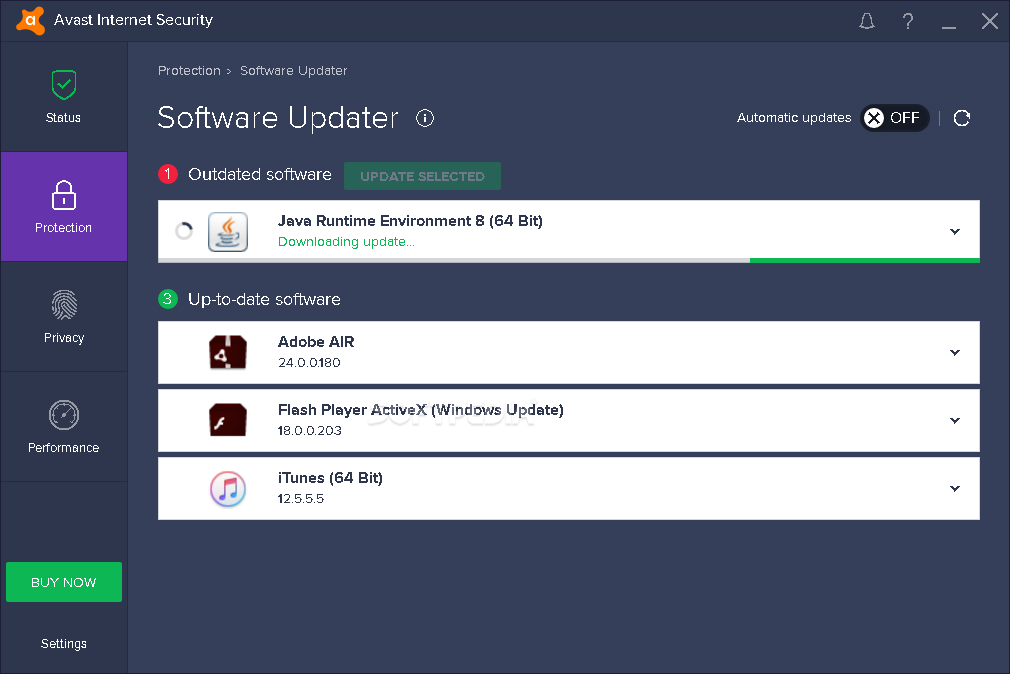Click version 12.5.5.5 text

[x=301, y=499]
